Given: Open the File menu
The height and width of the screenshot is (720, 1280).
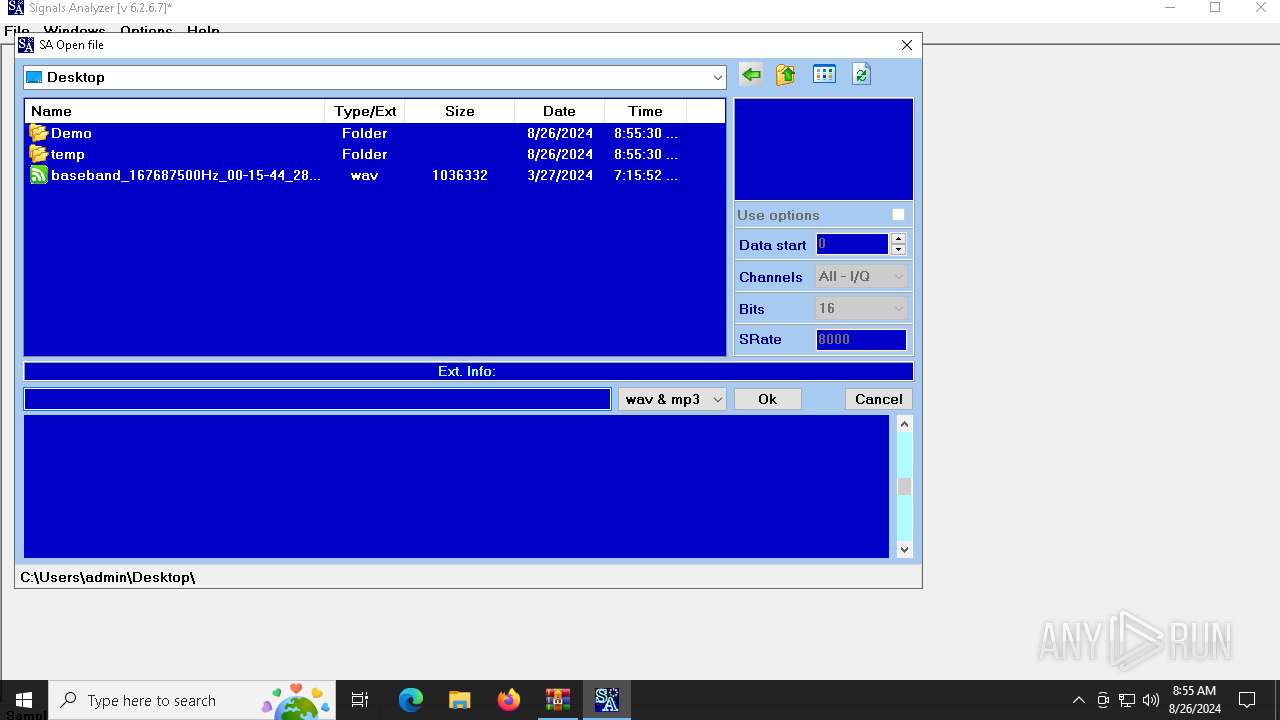Looking at the screenshot, I should coord(17,31).
